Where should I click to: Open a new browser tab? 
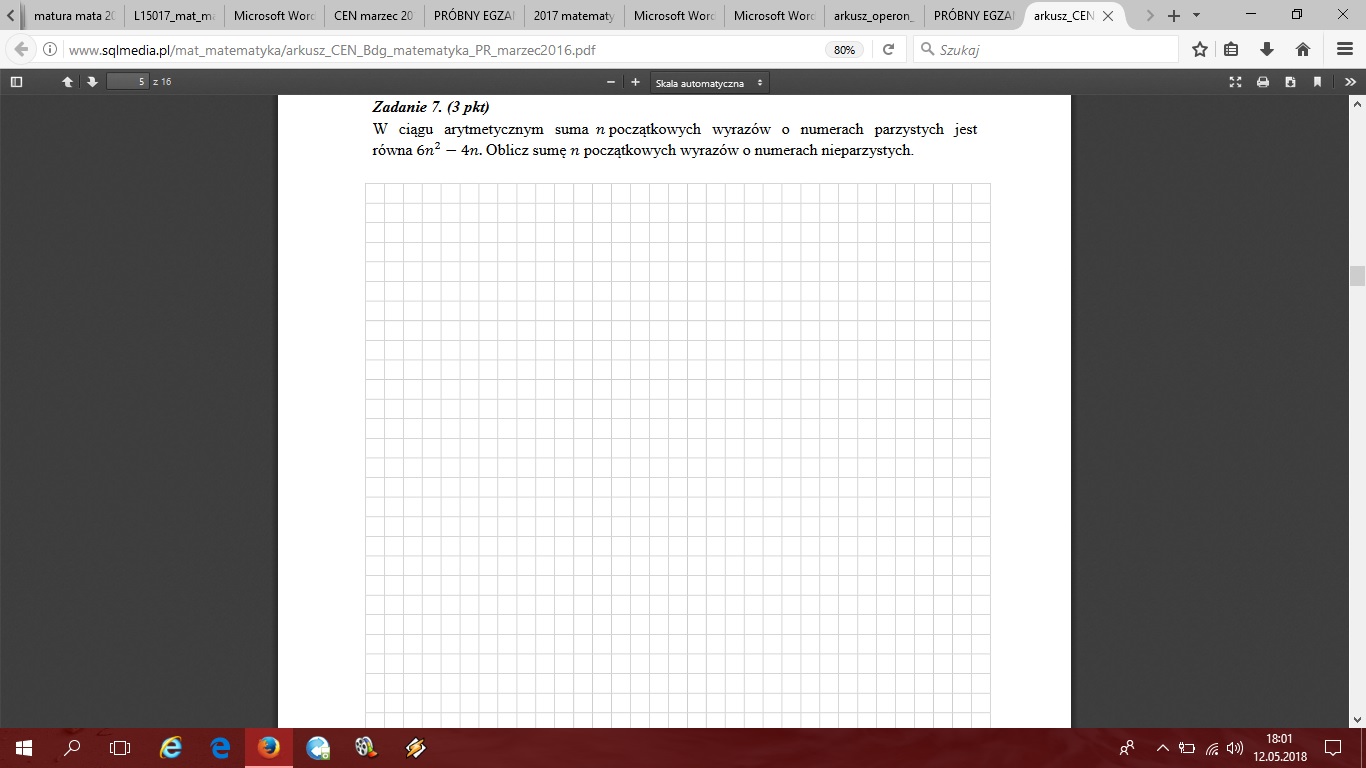1174,16
